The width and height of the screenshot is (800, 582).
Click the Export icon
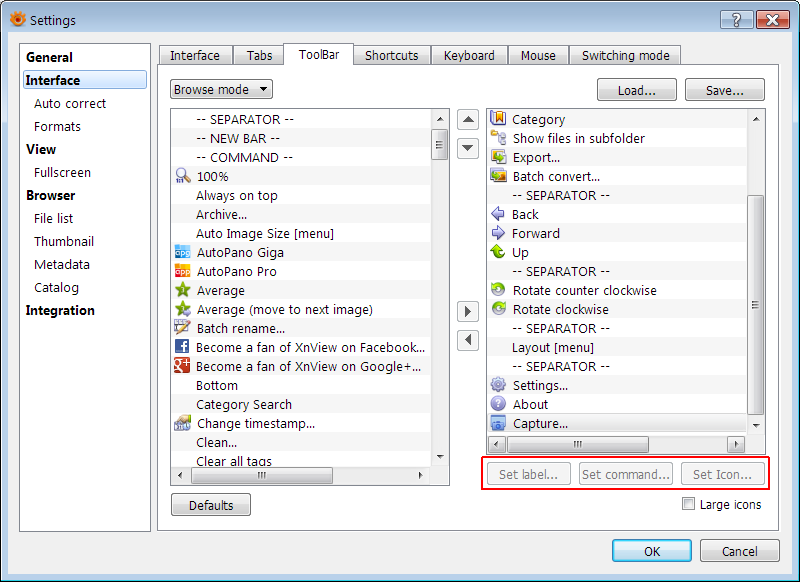(498, 157)
